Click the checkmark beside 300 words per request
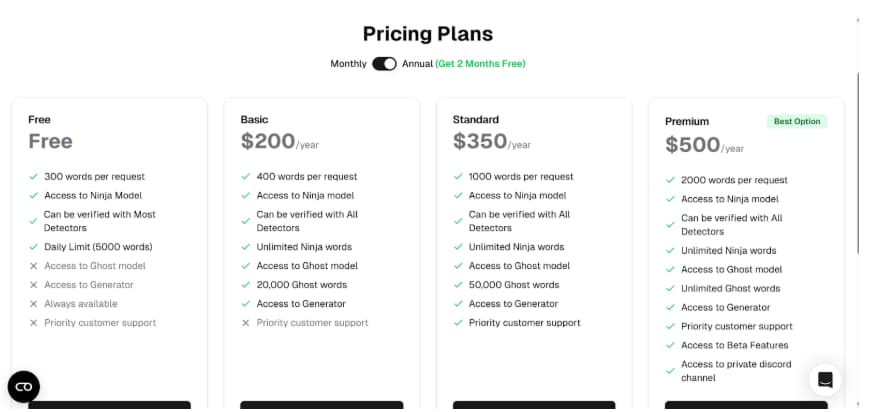The height and width of the screenshot is (412, 883). 33,177
